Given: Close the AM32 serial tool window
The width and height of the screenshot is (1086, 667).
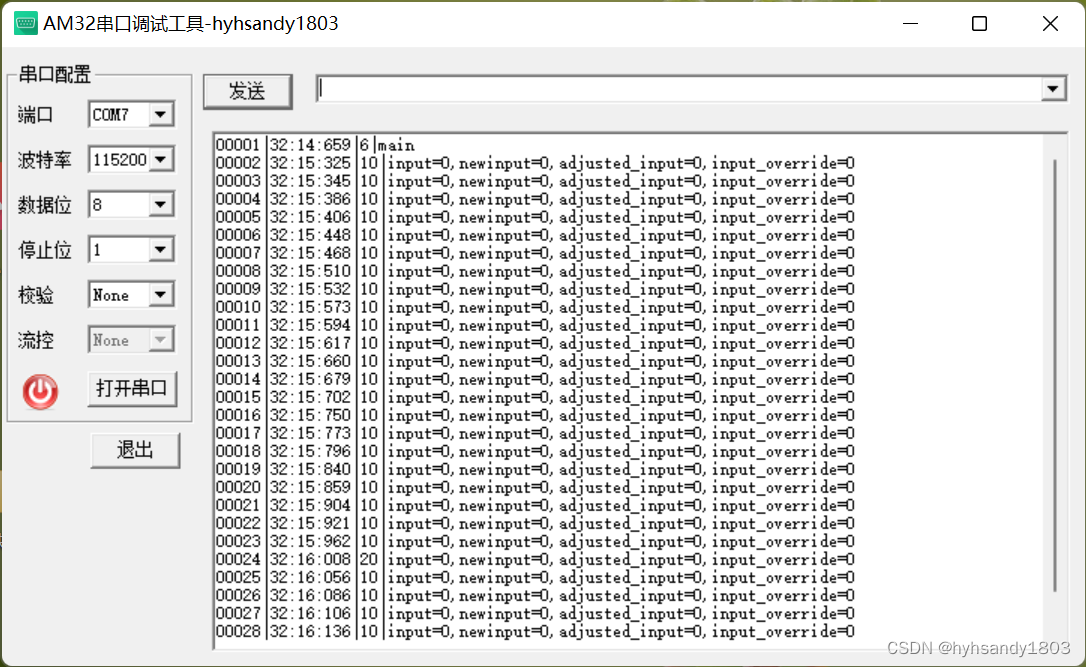Looking at the screenshot, I should click(x=1050, y=24).
